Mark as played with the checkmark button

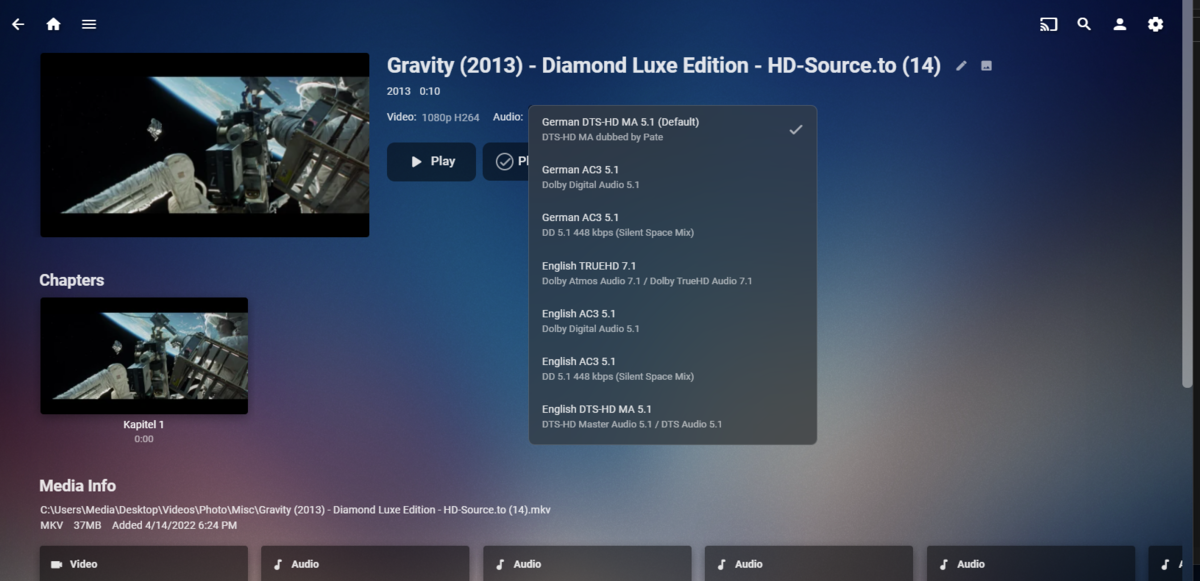(x=506, y=161)
